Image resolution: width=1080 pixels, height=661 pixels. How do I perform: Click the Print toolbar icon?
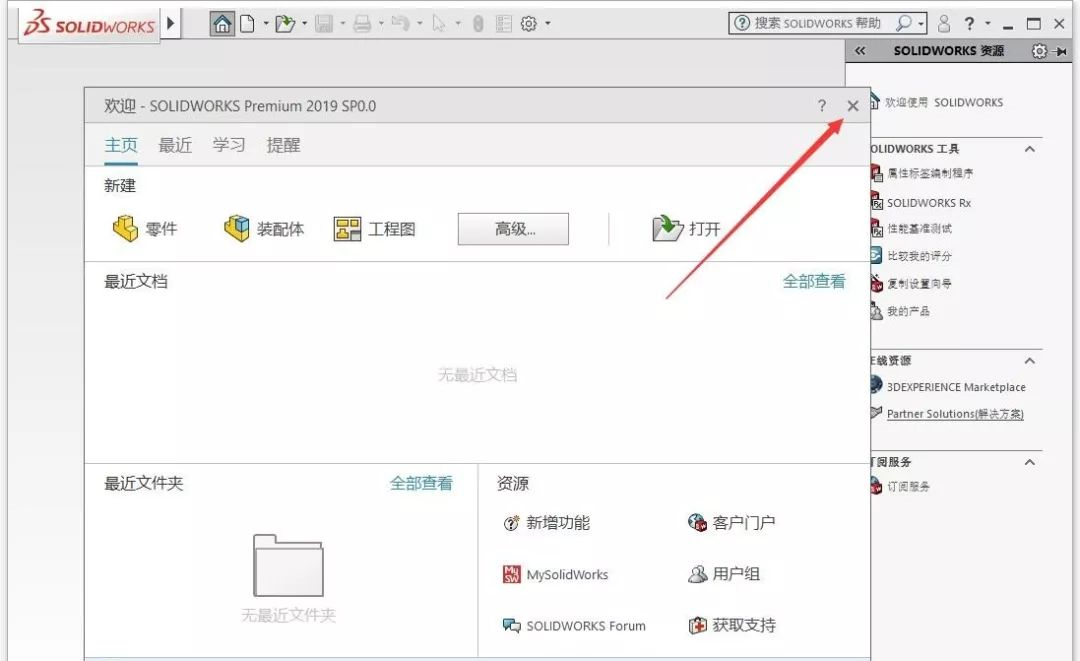click(362, 24)
